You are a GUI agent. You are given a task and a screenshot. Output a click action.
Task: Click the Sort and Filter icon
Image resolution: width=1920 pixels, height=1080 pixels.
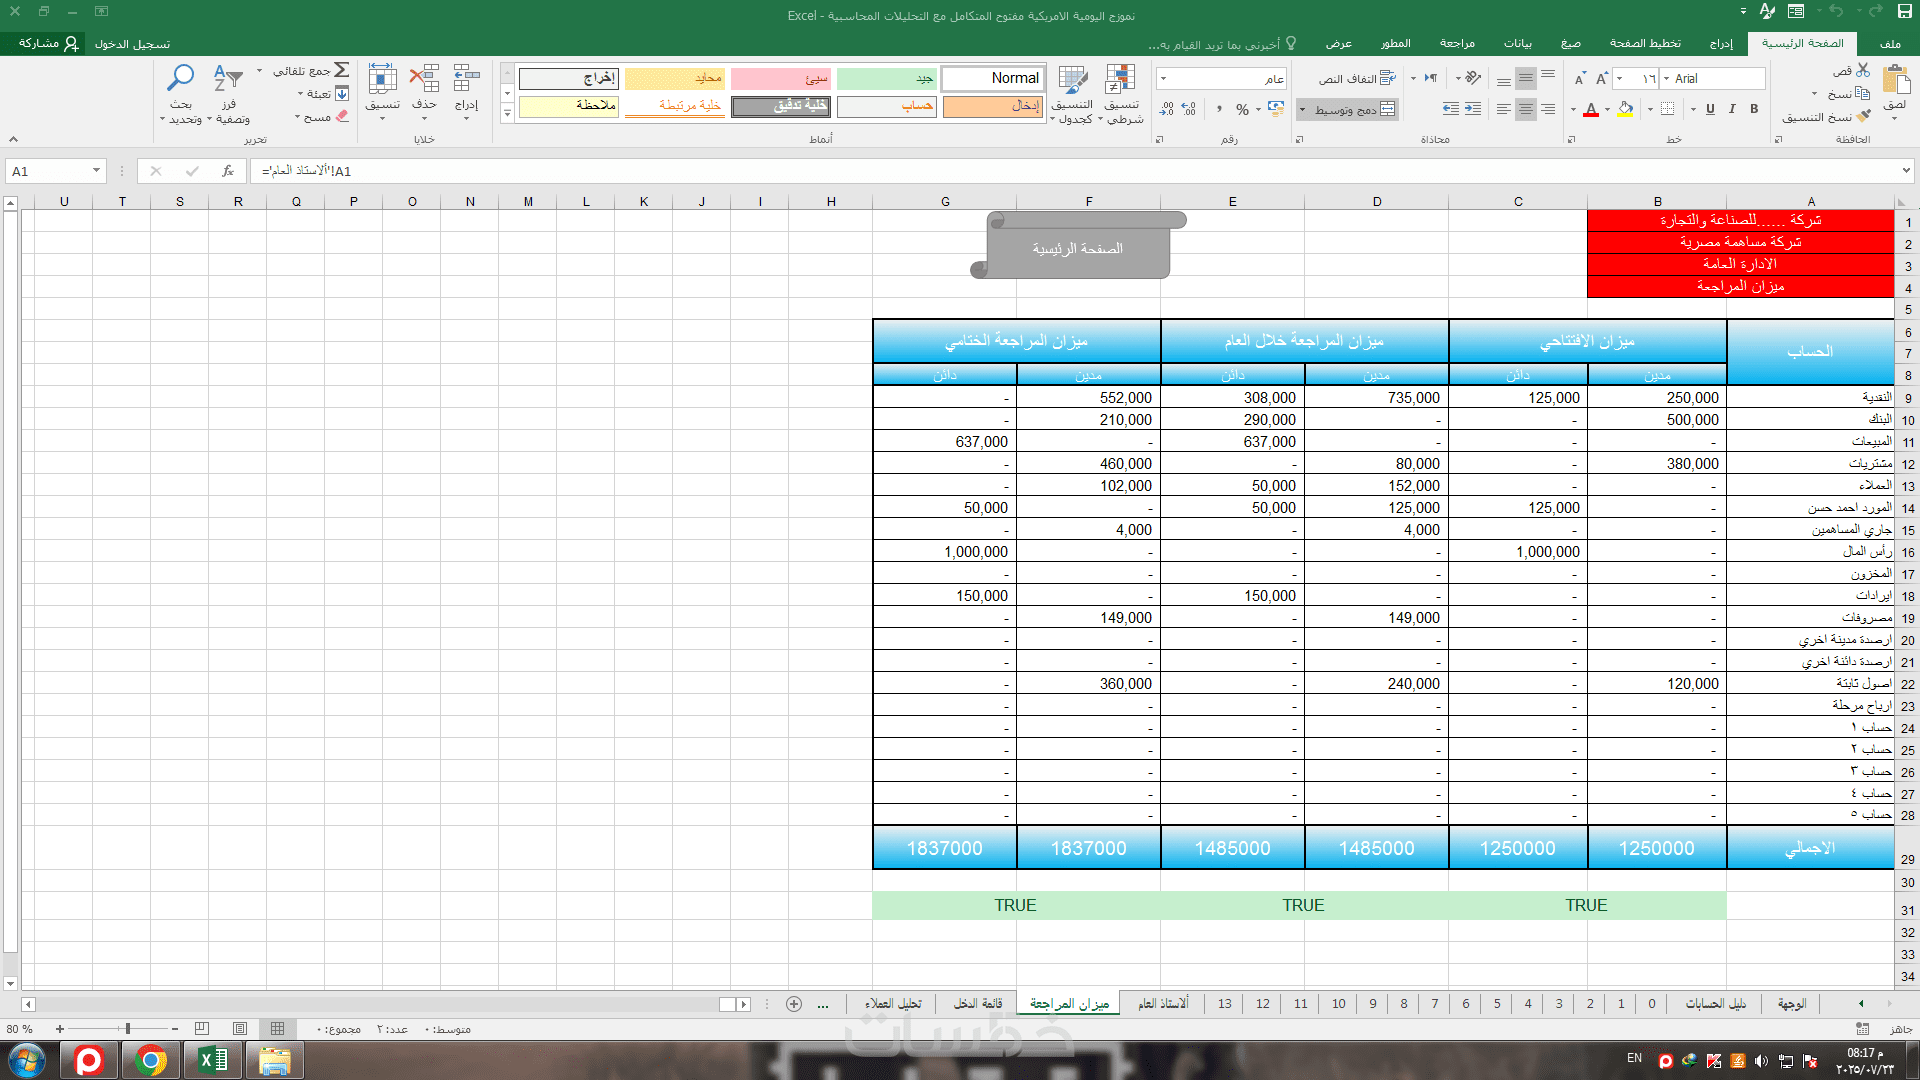point(228,78)
